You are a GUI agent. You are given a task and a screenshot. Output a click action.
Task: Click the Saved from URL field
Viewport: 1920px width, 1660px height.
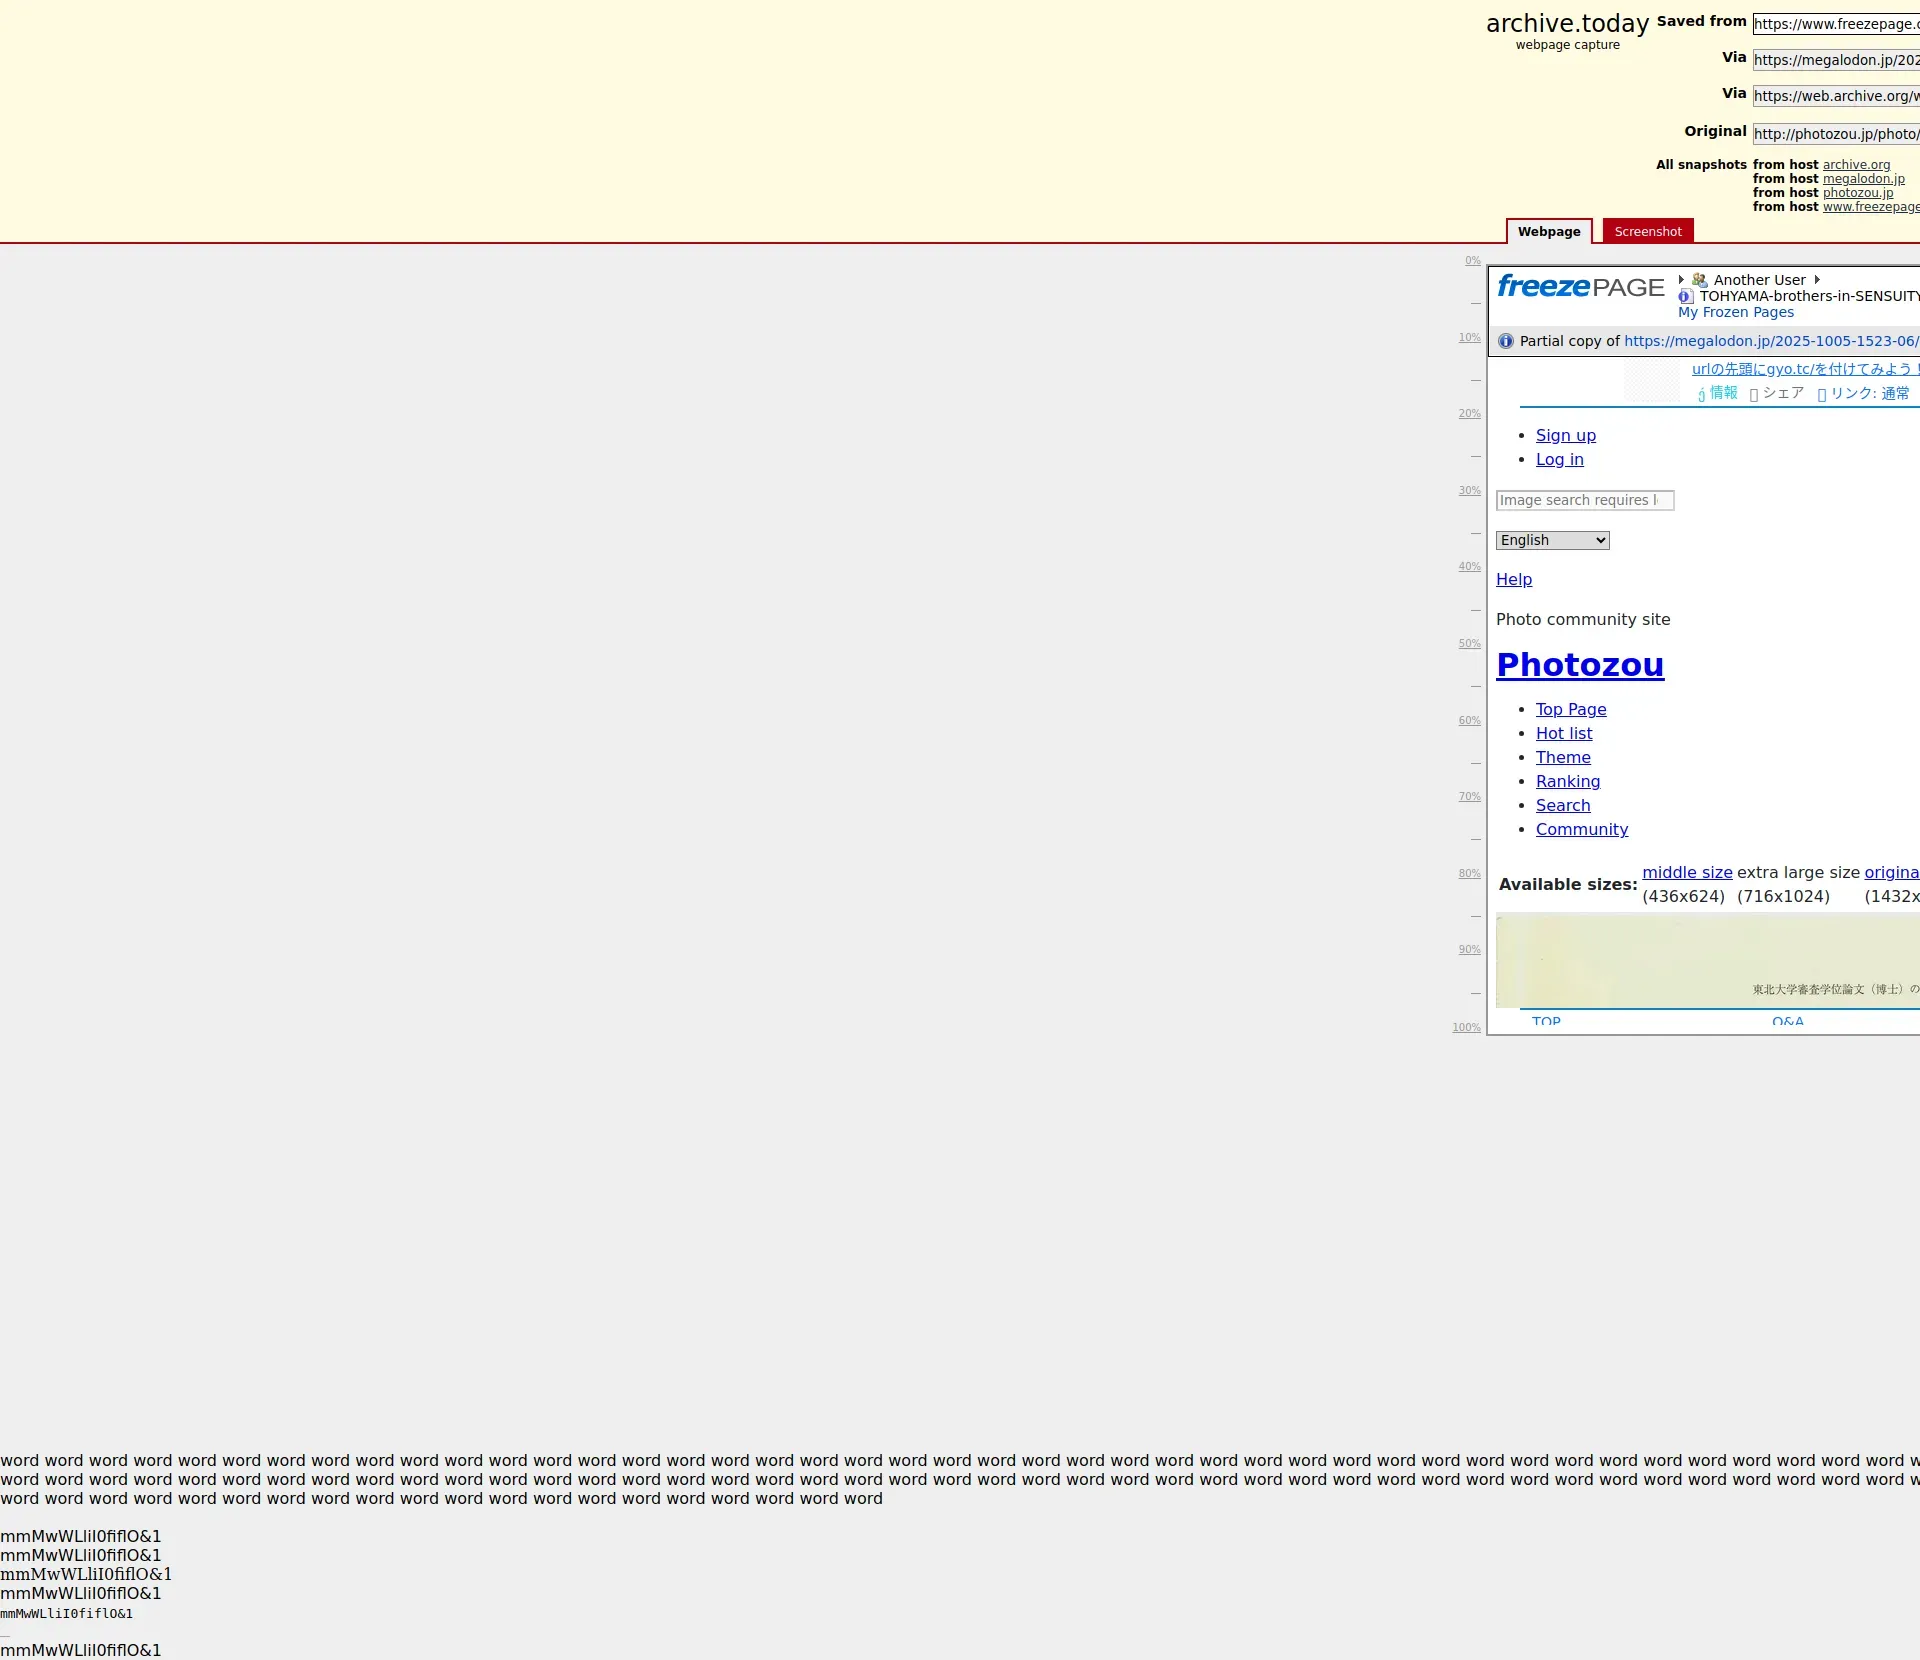click(x=1835, y=24)
